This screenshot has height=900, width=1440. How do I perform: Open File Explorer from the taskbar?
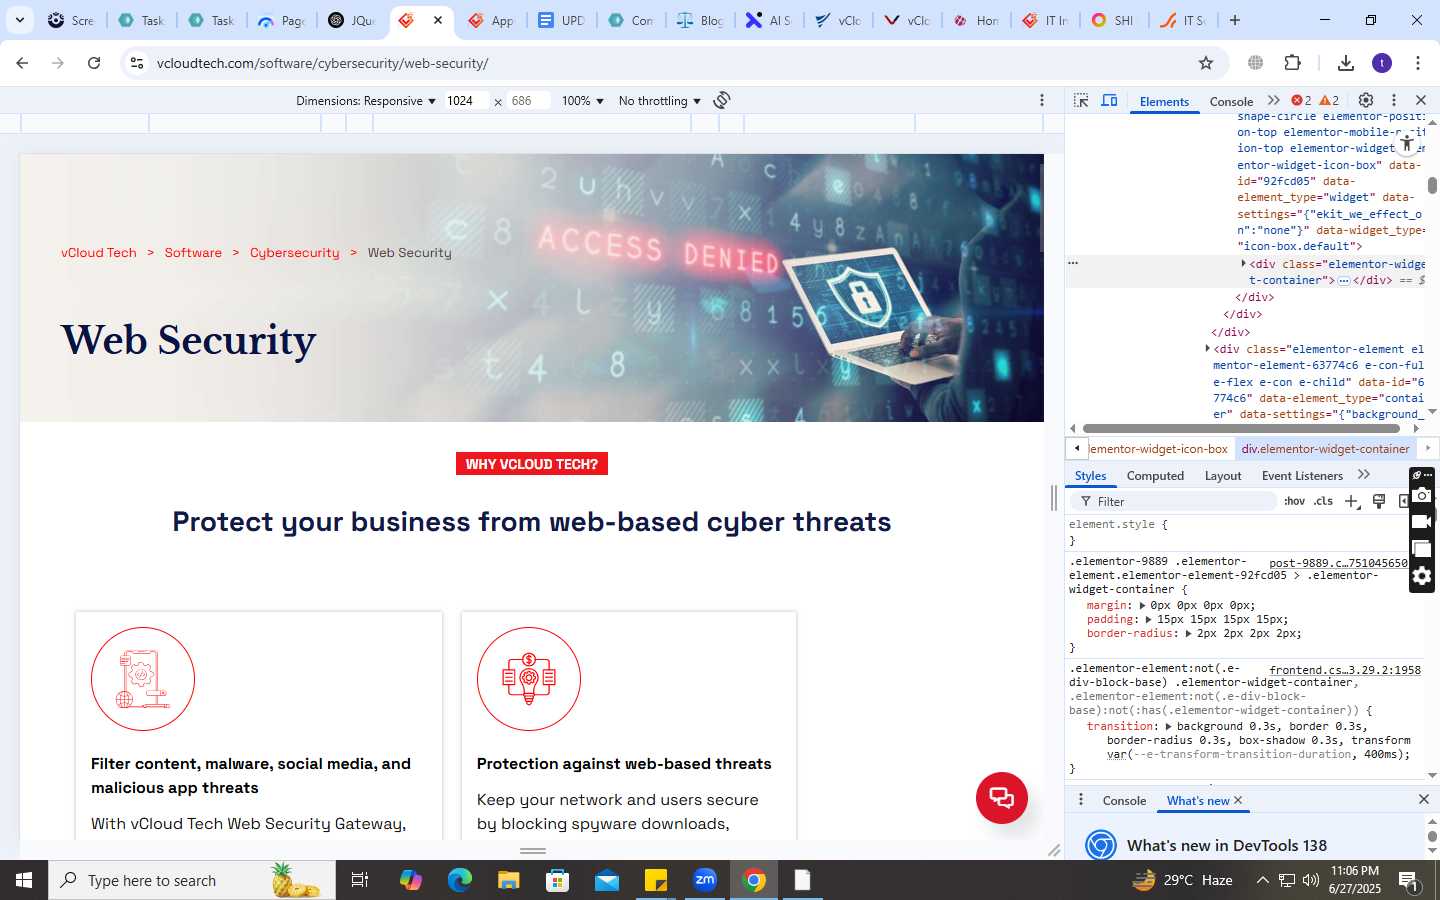tap(509, 880)
